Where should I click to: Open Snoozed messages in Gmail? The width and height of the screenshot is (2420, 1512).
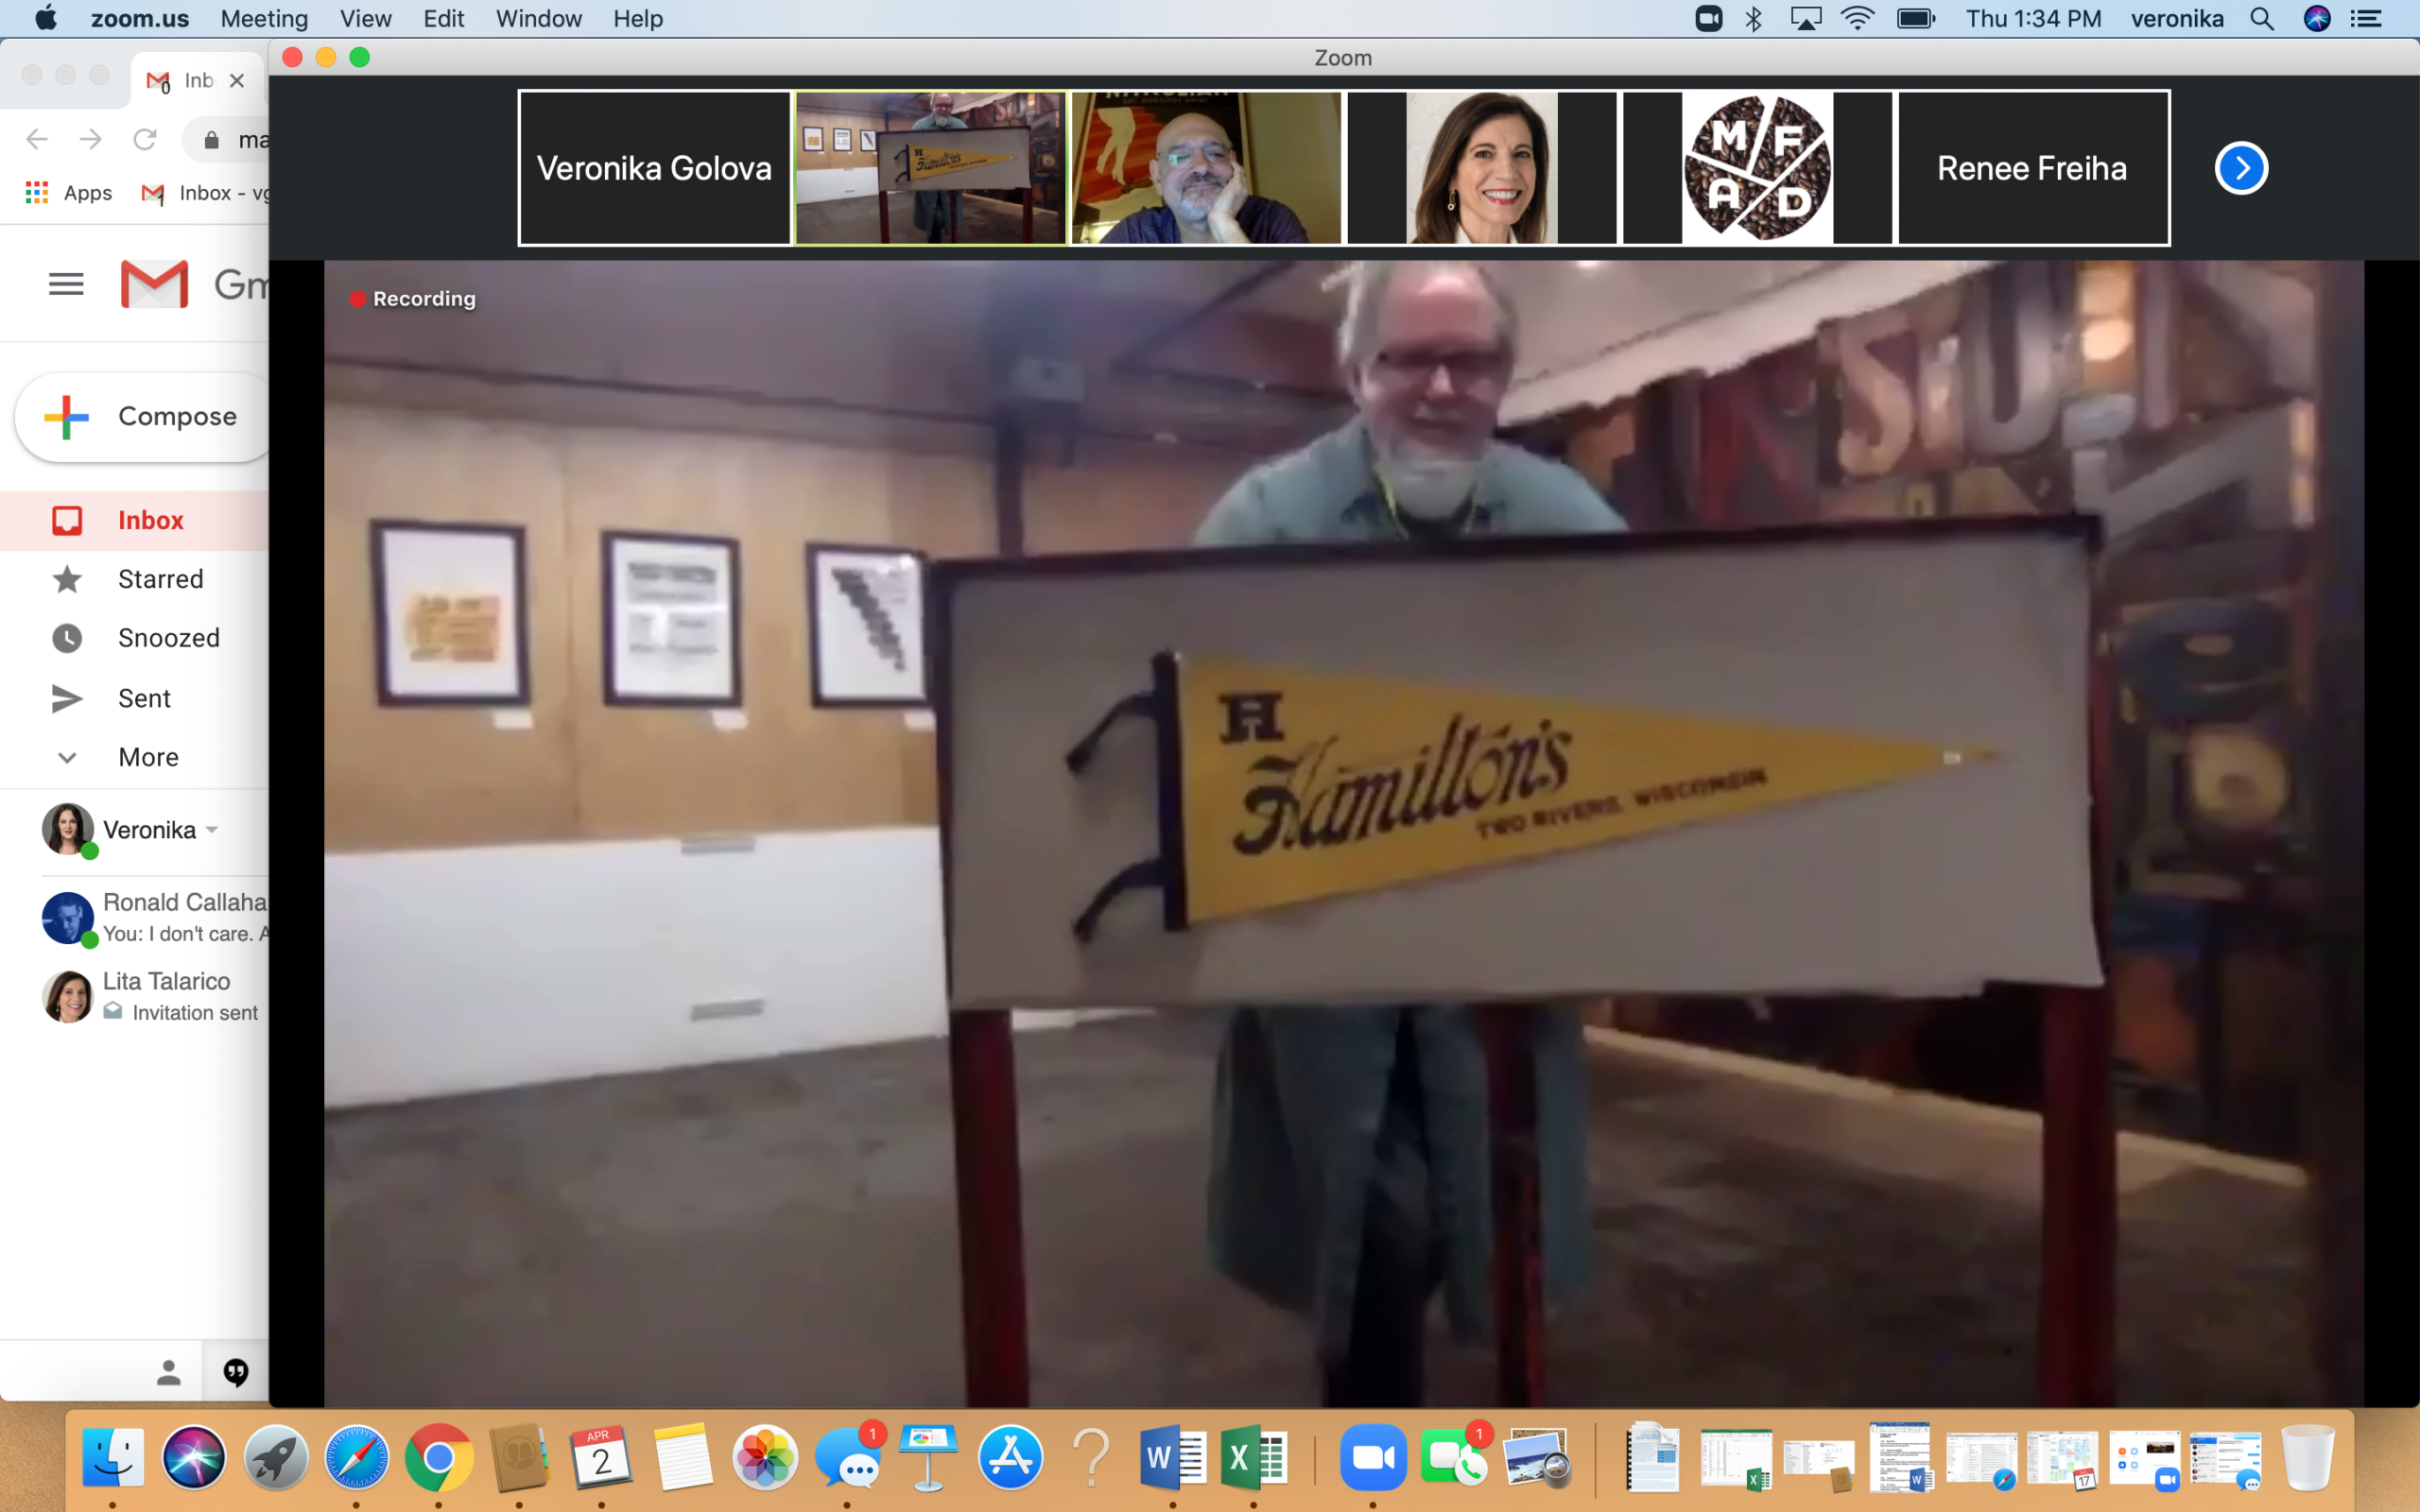134,638
